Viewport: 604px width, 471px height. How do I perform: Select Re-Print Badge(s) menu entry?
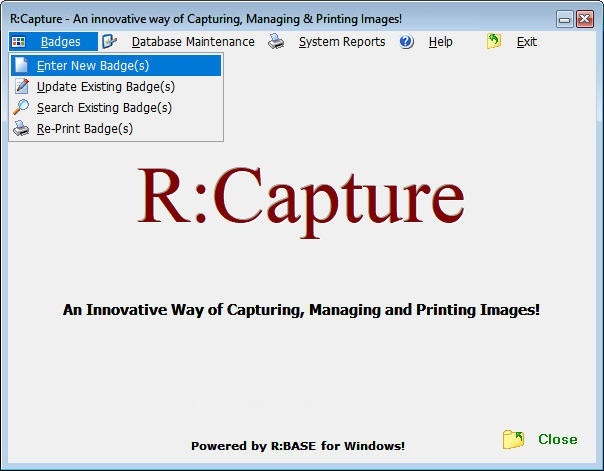tap(116, 128)
